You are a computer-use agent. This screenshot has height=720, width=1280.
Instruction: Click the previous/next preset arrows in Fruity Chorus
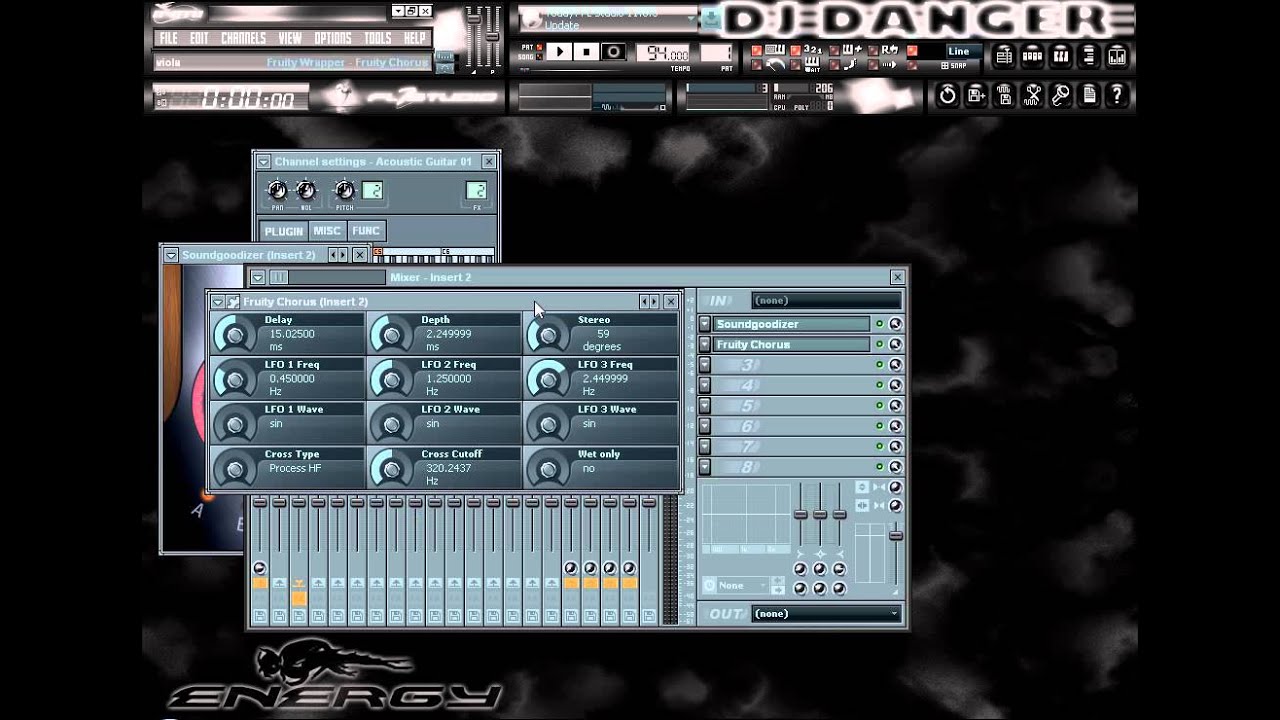(650, 301)
